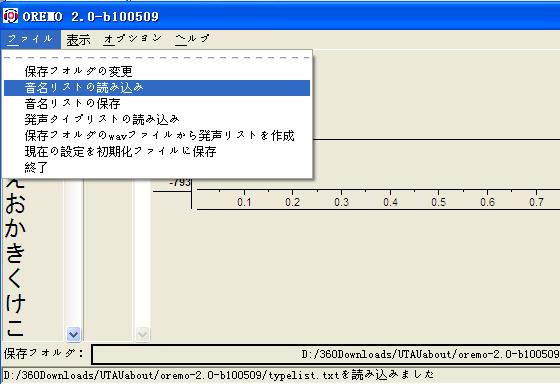Choose 音名リストの保存 menu entry
560x384 pixels.
[x=157, y=104]
